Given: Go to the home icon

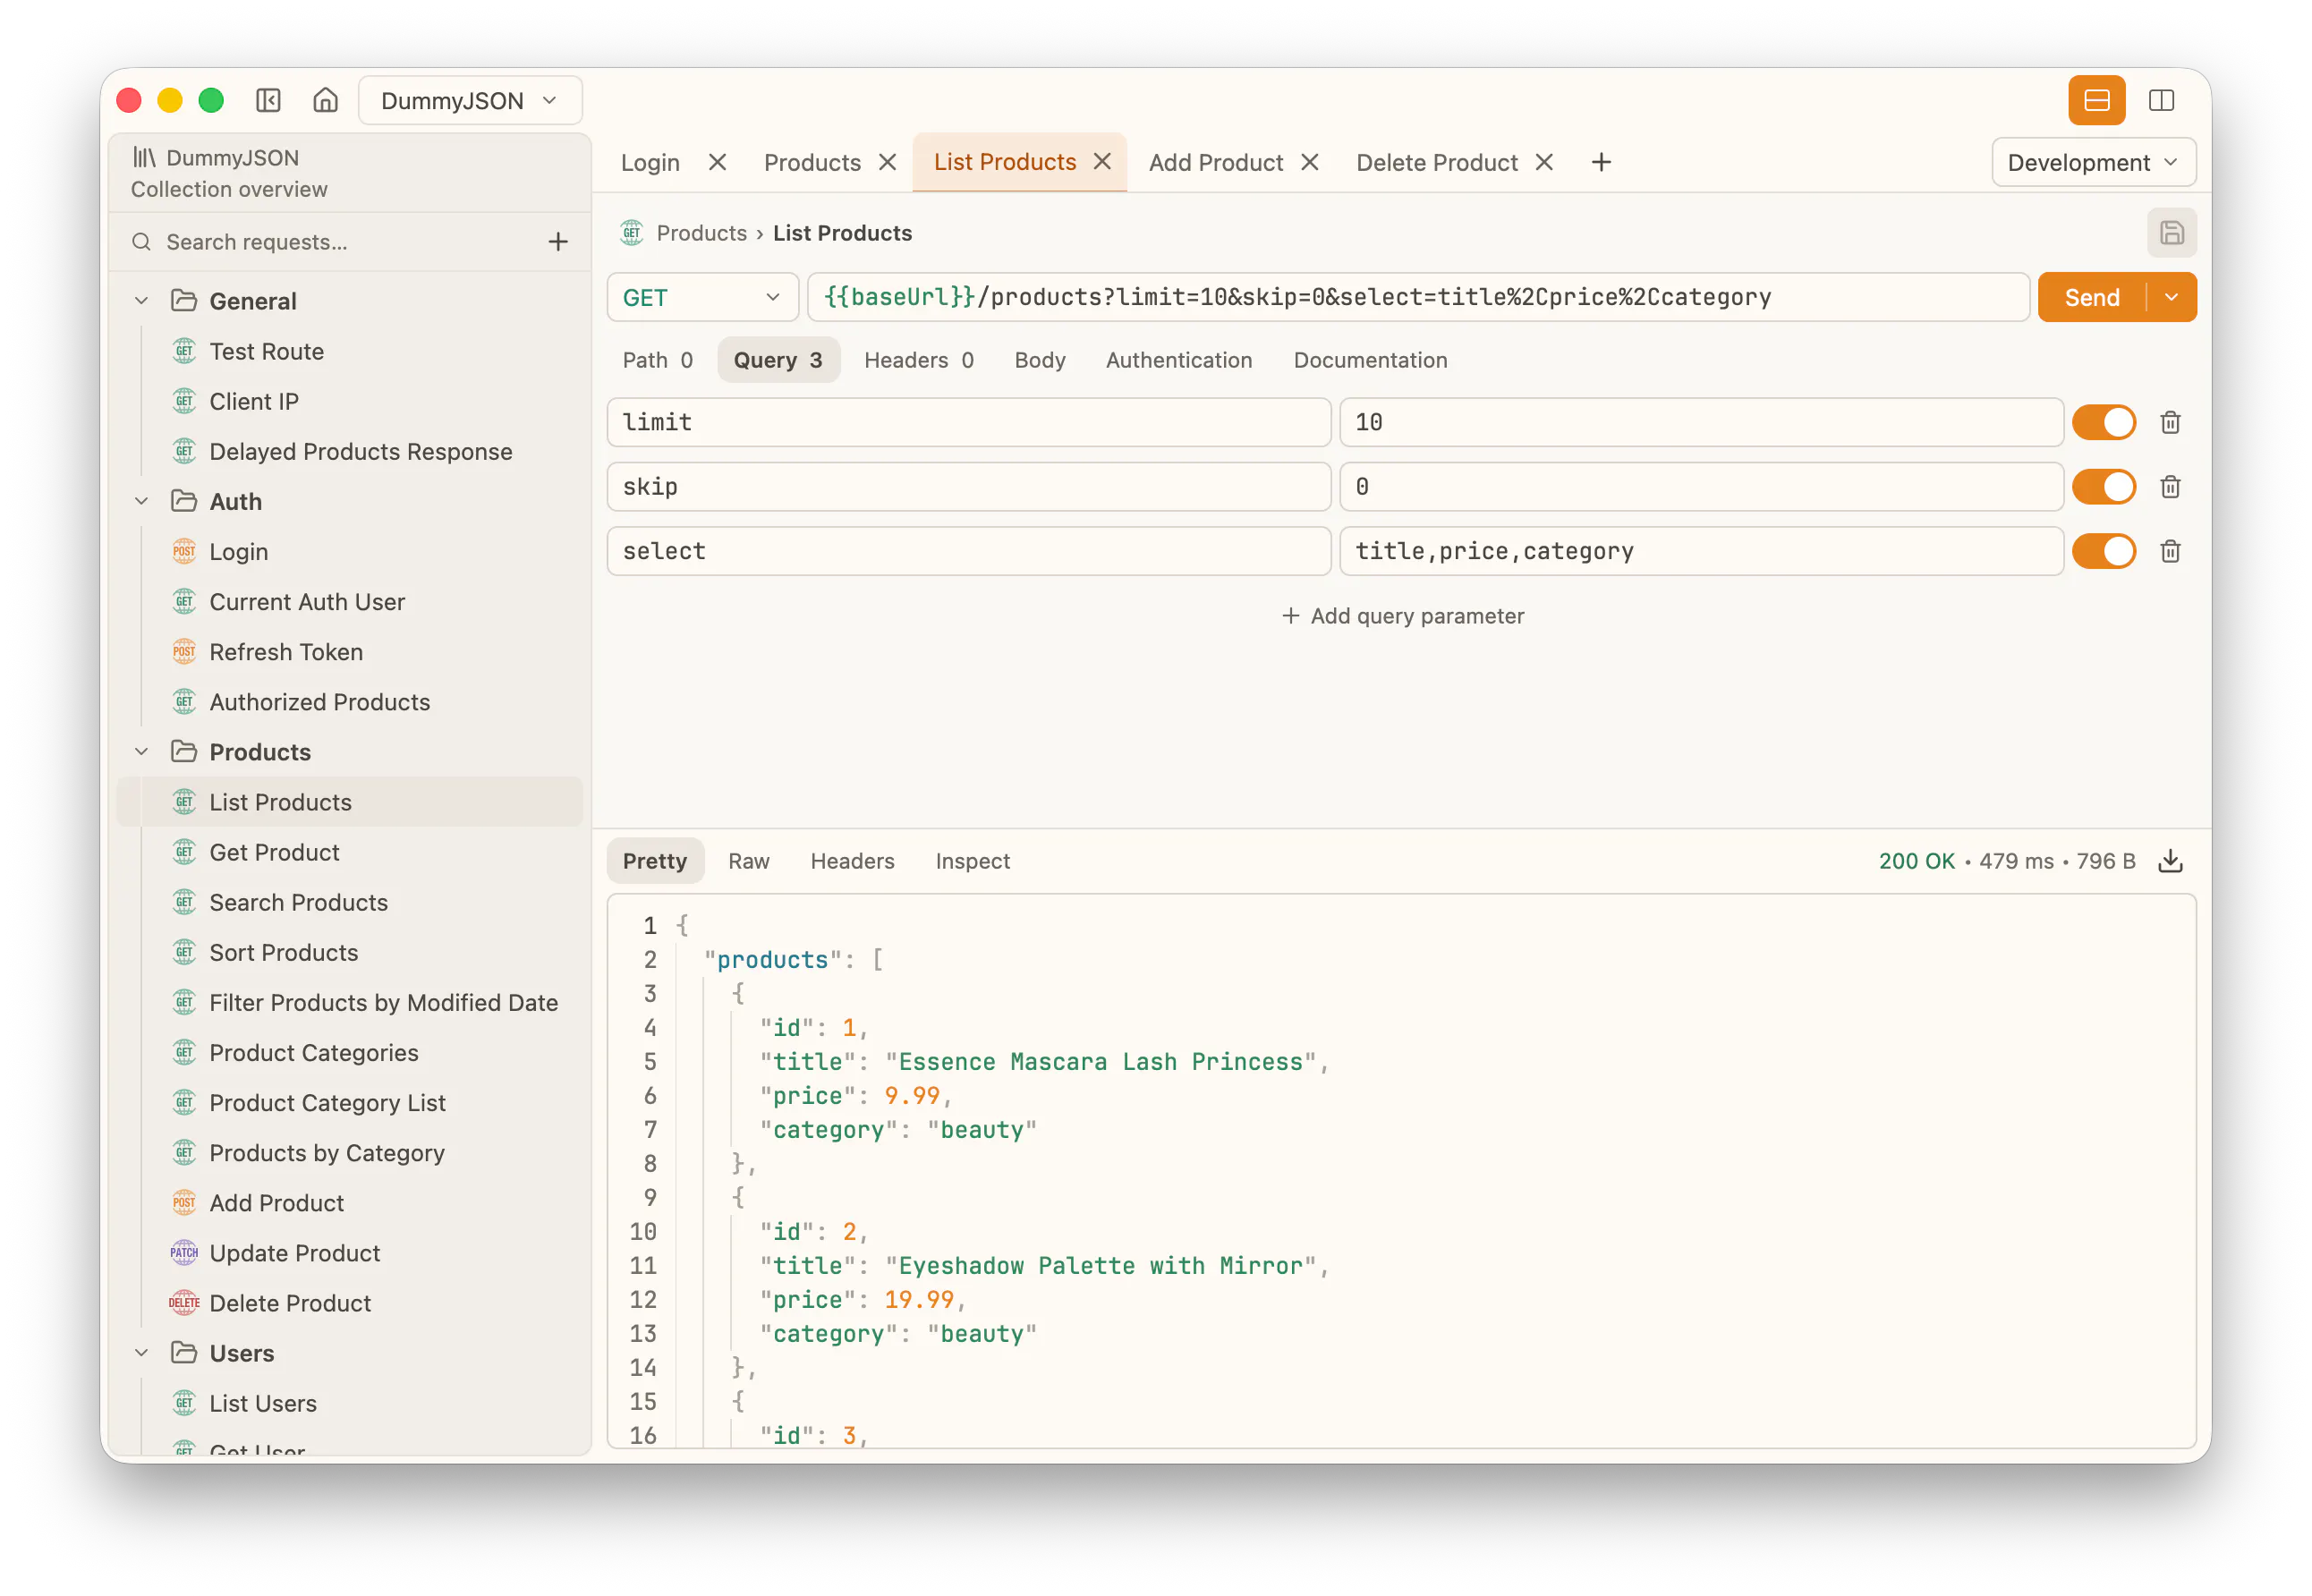Looking at the screenshot, I should (x=325, y=101).
